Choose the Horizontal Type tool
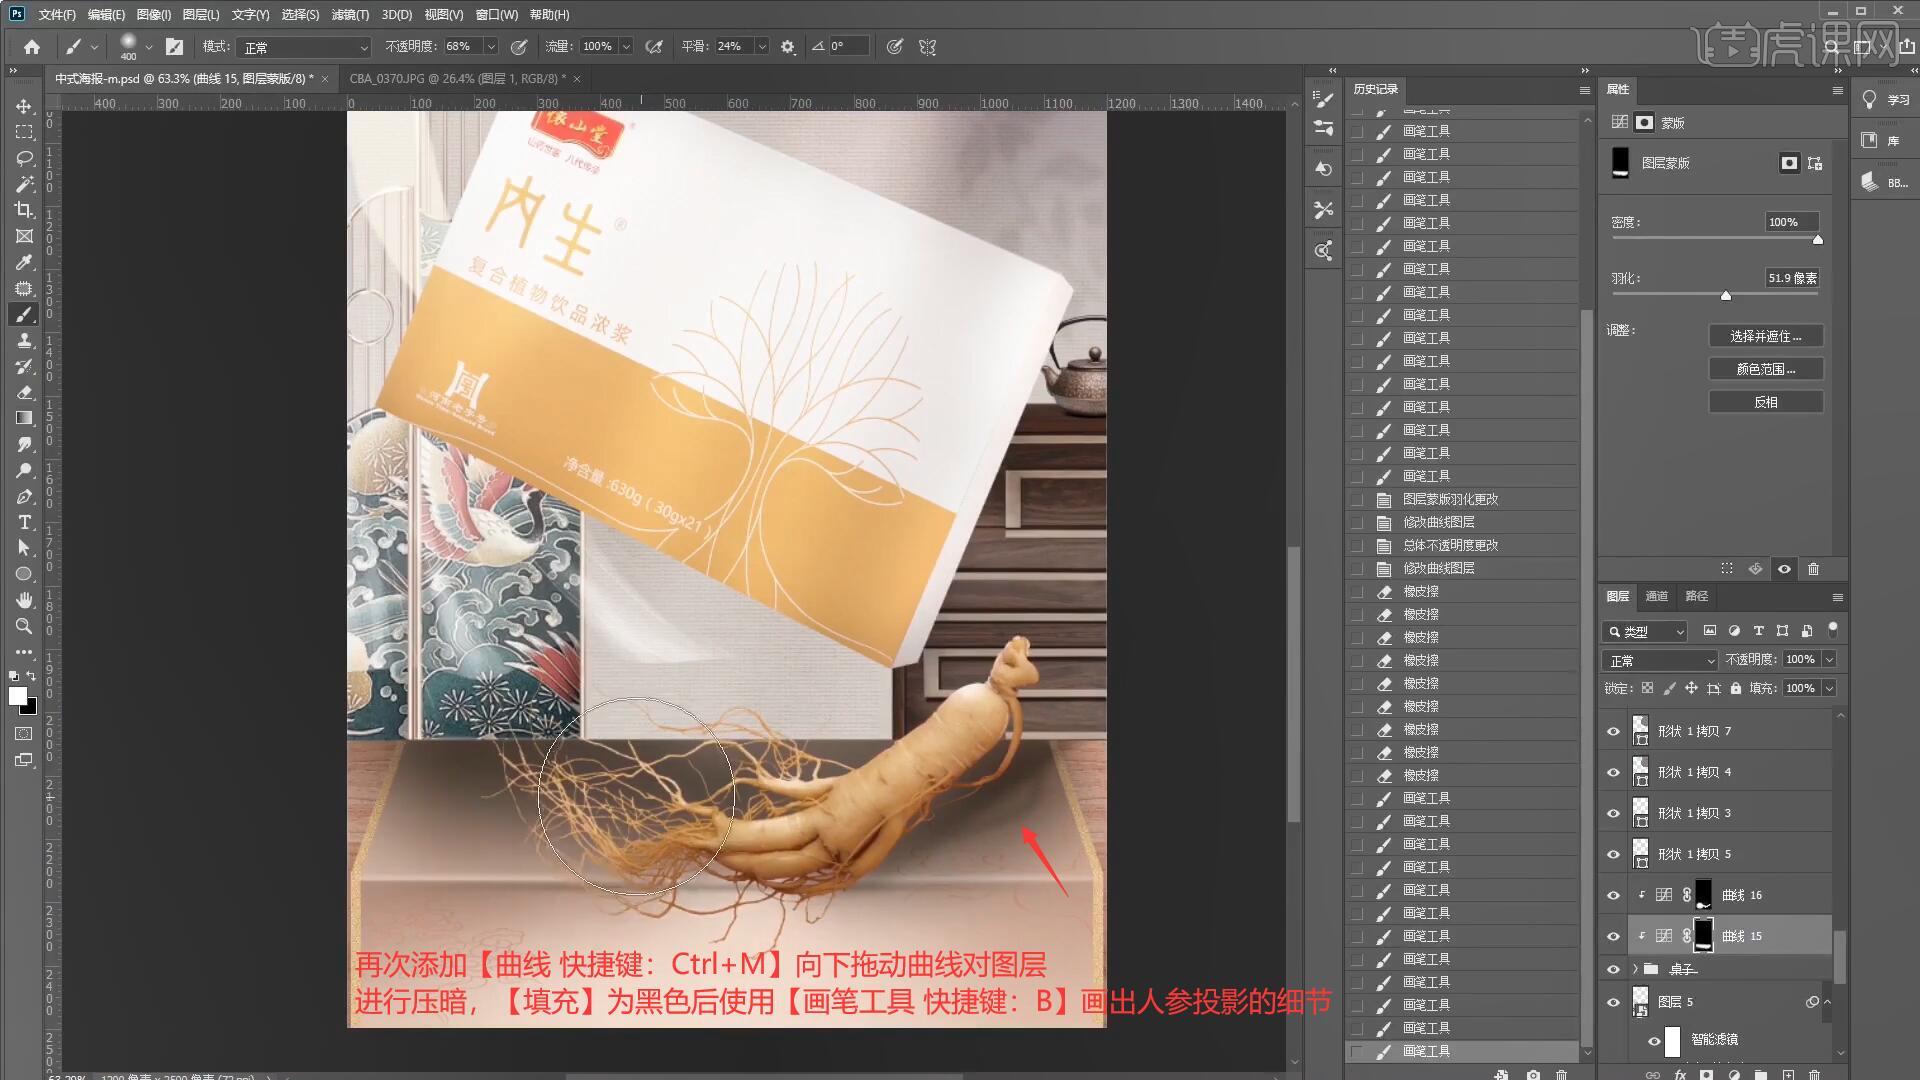The image size is (1920, 1080). pos(24,522)
